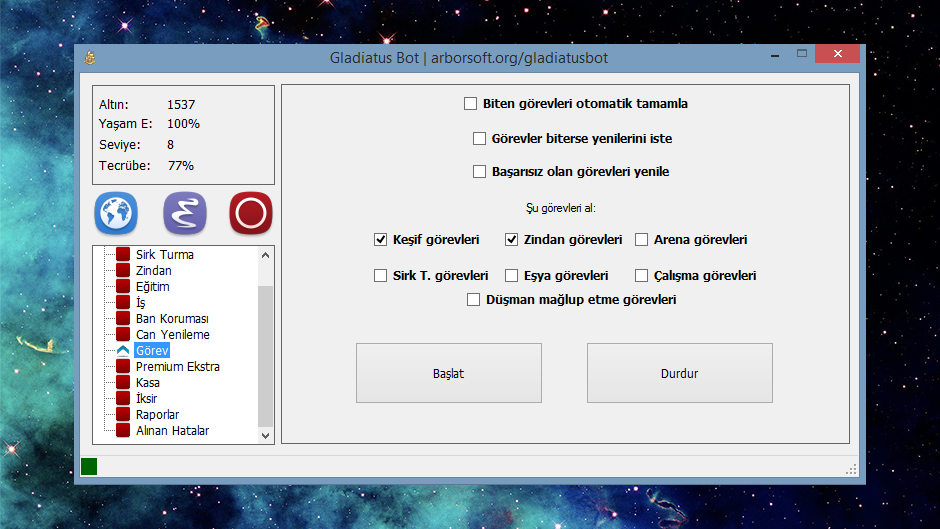Viewport: 940px width, 529px height.
Task: Click the green status indicator square
Action: [x=89, y=466]
